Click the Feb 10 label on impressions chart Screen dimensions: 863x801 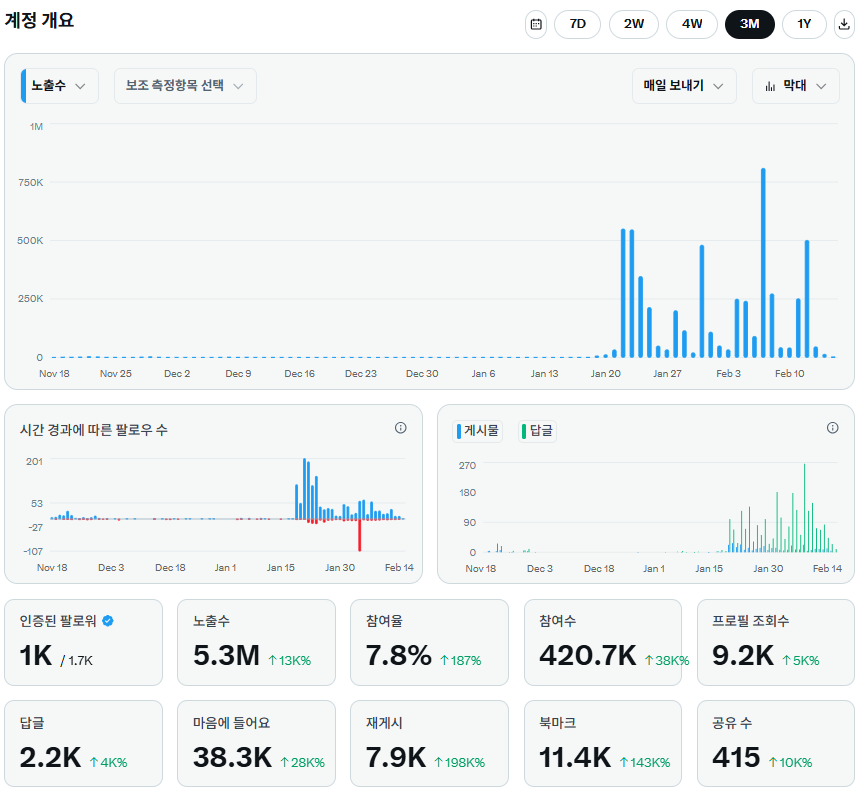coord(789,374)
